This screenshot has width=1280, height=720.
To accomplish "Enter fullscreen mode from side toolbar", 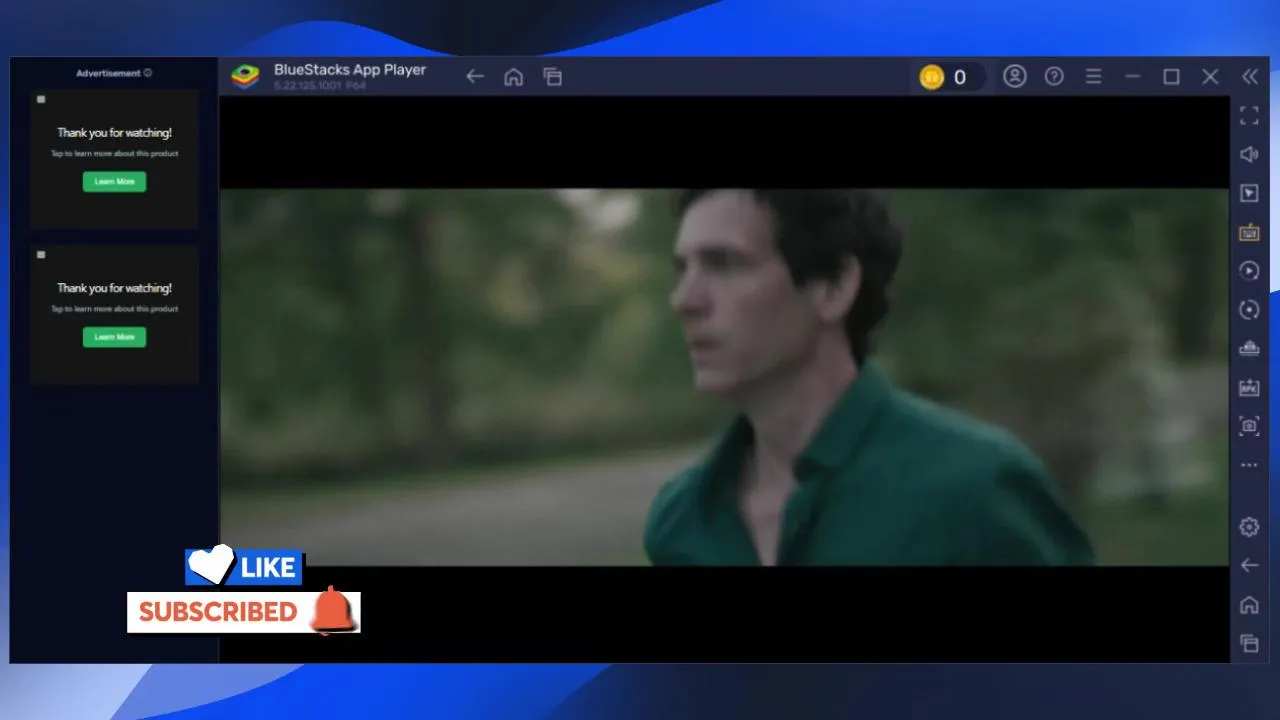I will point(1249,116).
